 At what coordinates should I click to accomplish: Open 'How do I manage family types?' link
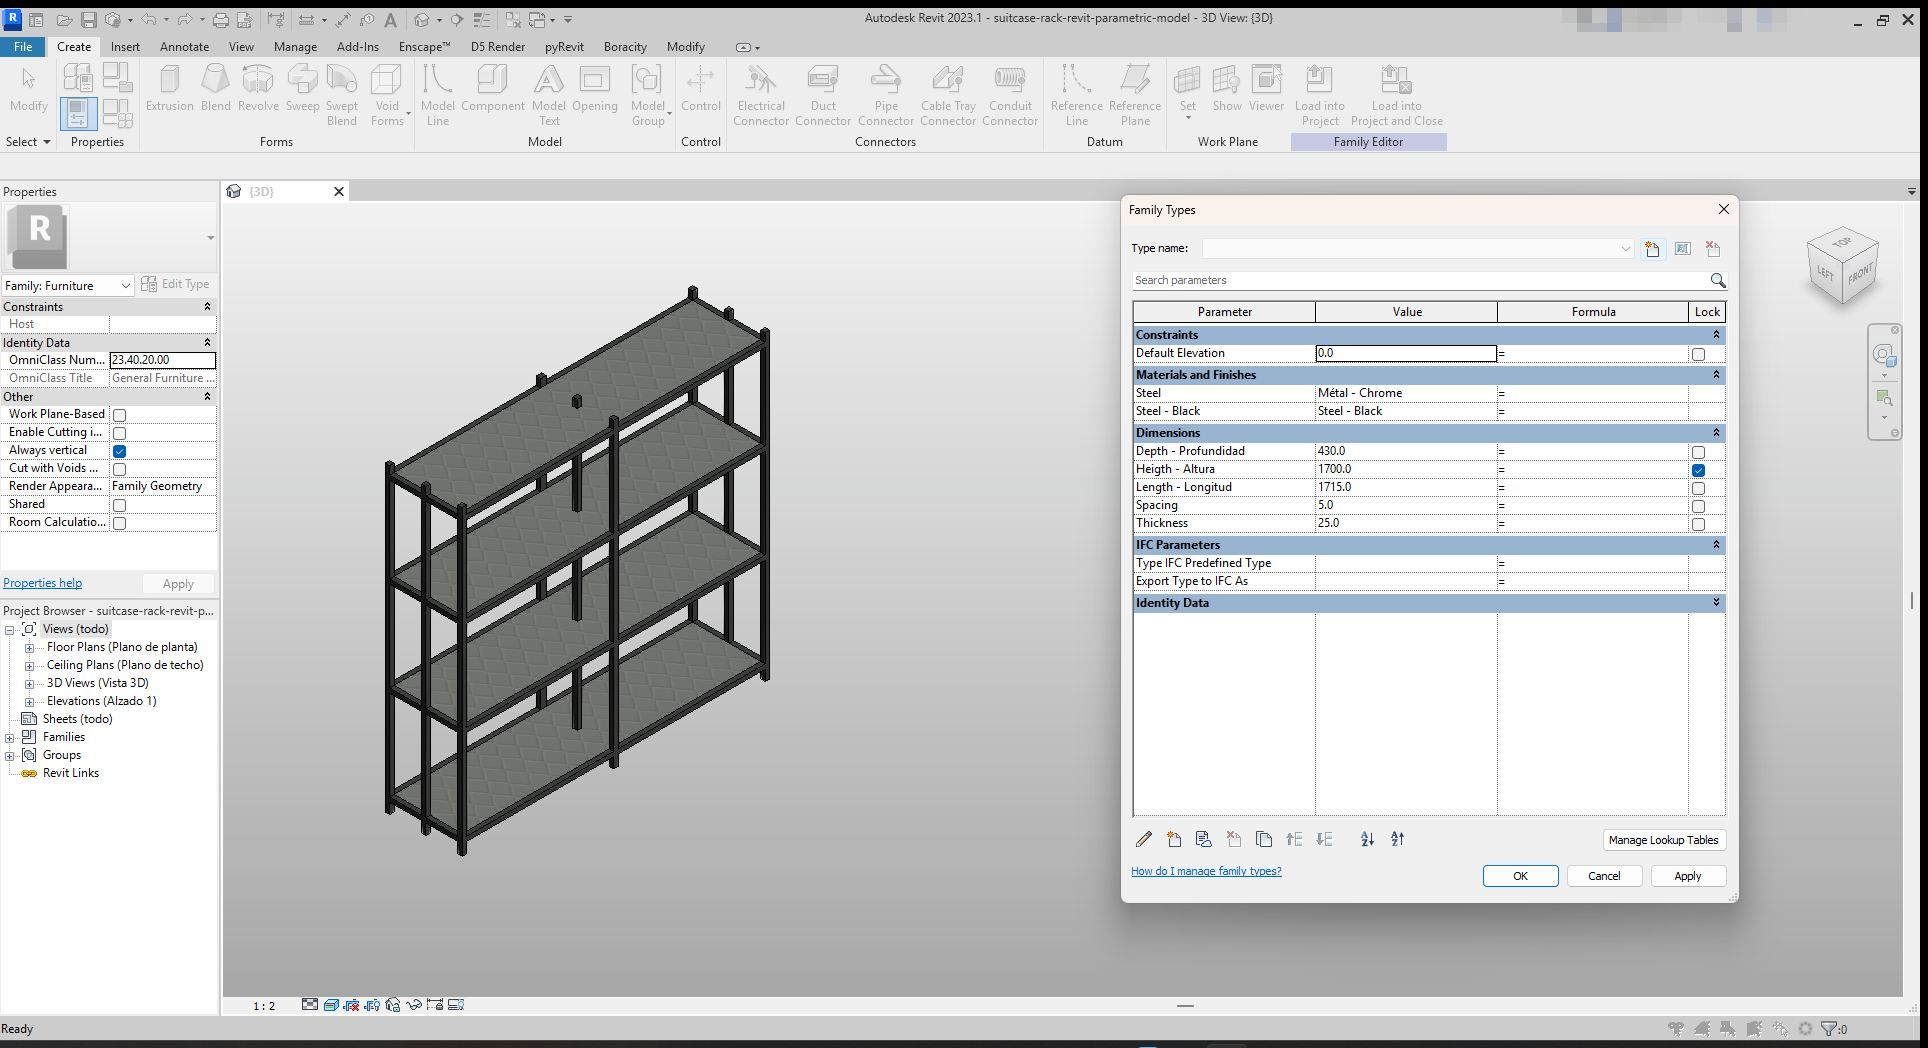pyautogui.click(x=1206, y=871)
